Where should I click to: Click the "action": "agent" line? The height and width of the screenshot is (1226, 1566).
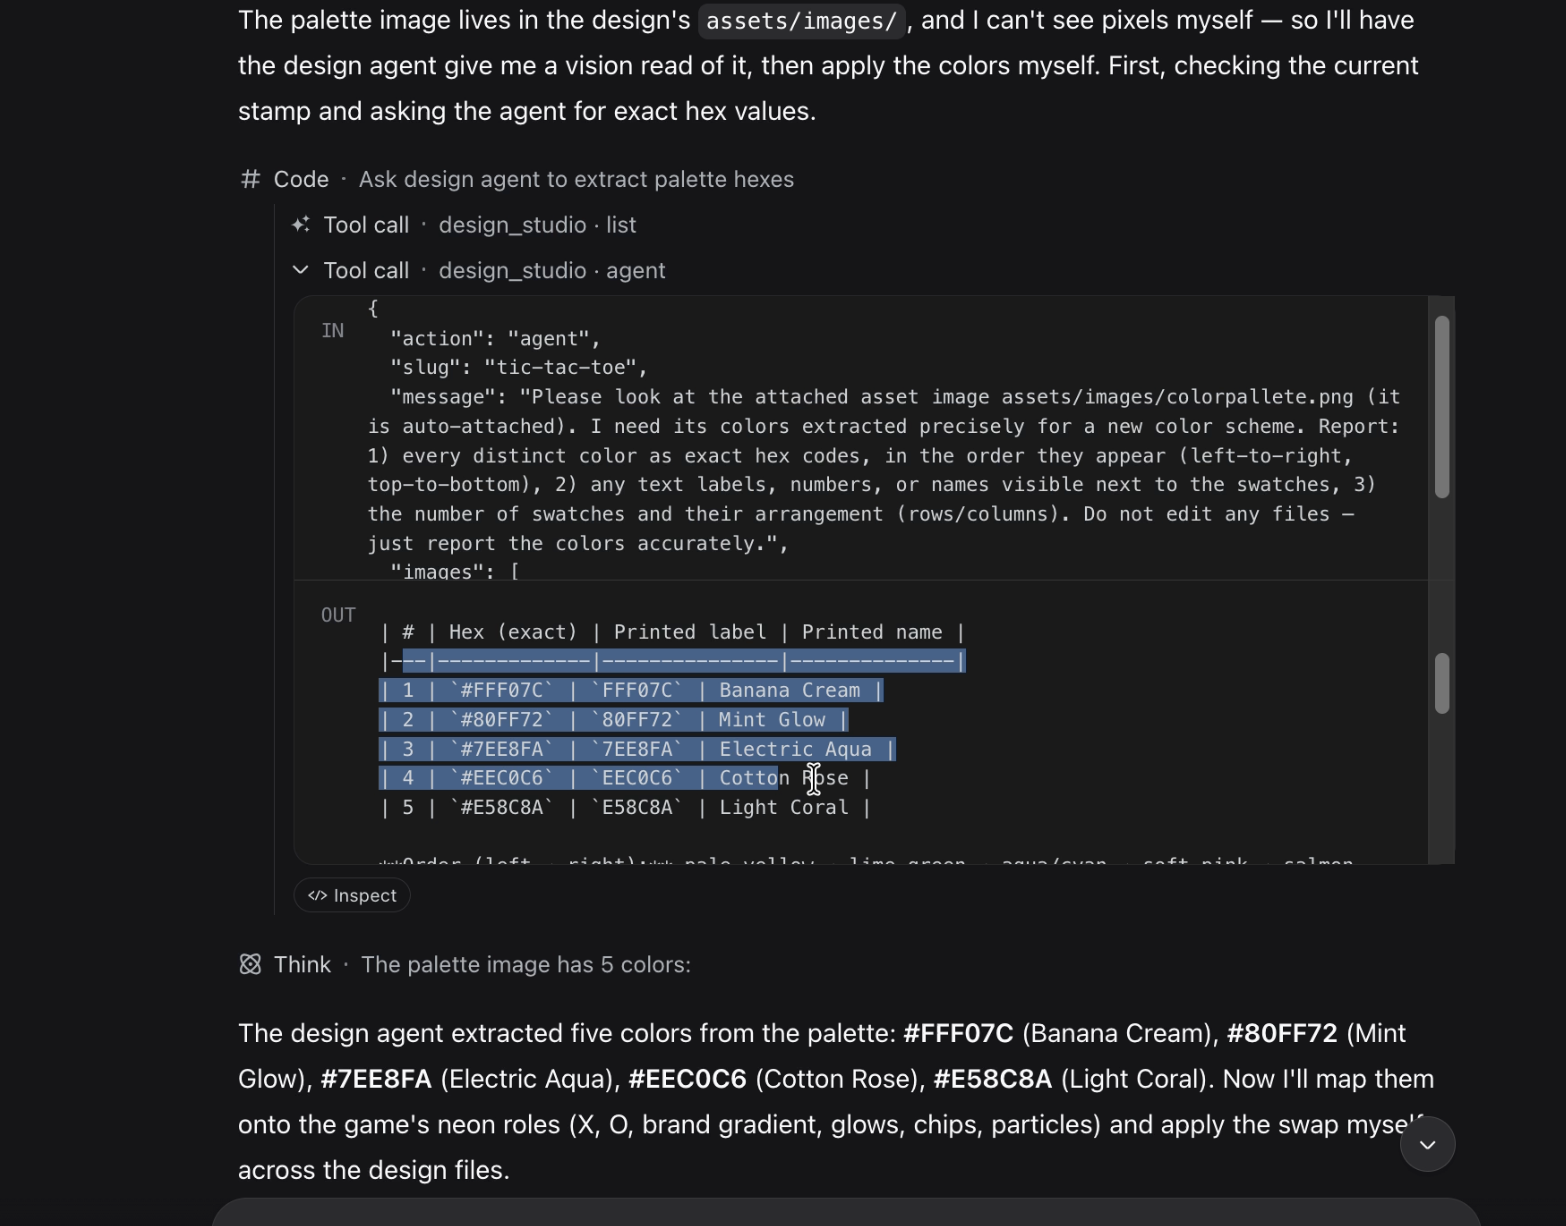(495, 338)
